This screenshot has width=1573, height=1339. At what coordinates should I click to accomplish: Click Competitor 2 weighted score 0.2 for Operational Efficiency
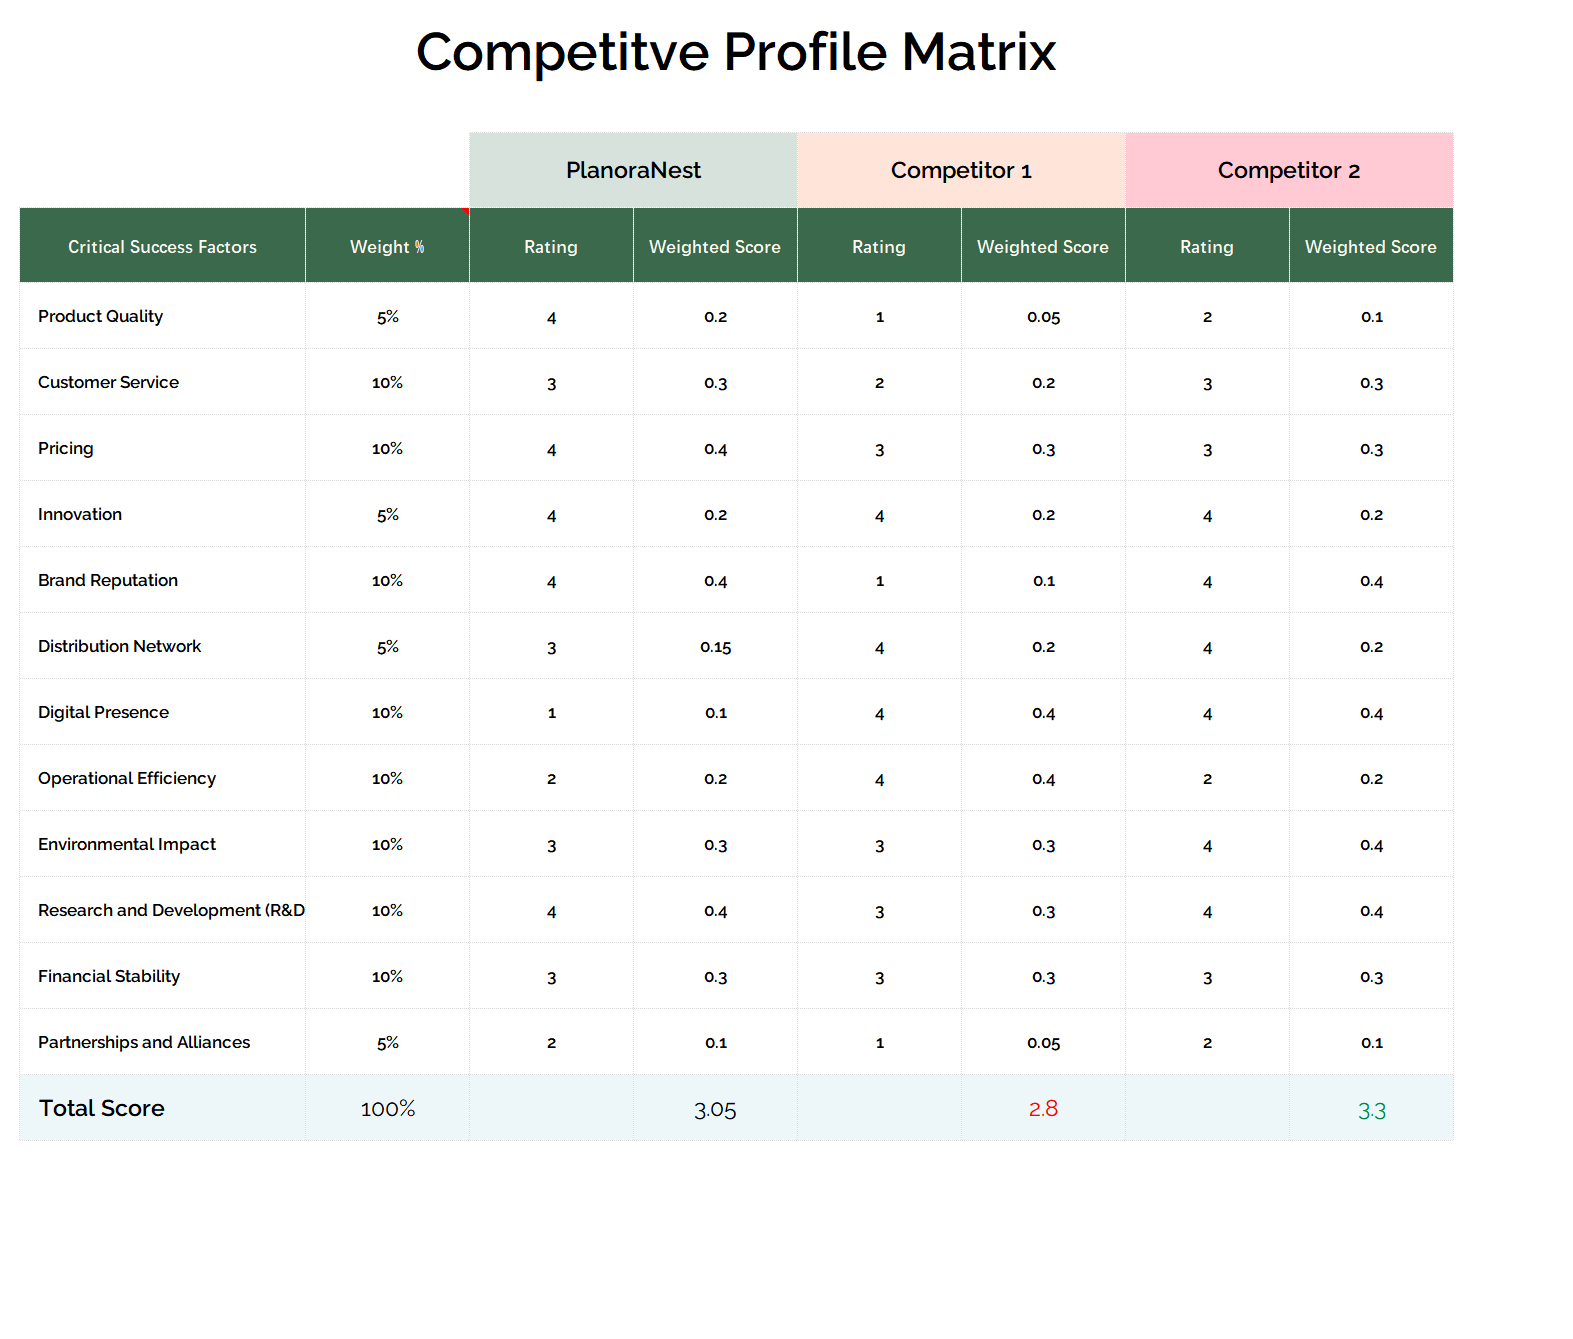click(1372, 779)
